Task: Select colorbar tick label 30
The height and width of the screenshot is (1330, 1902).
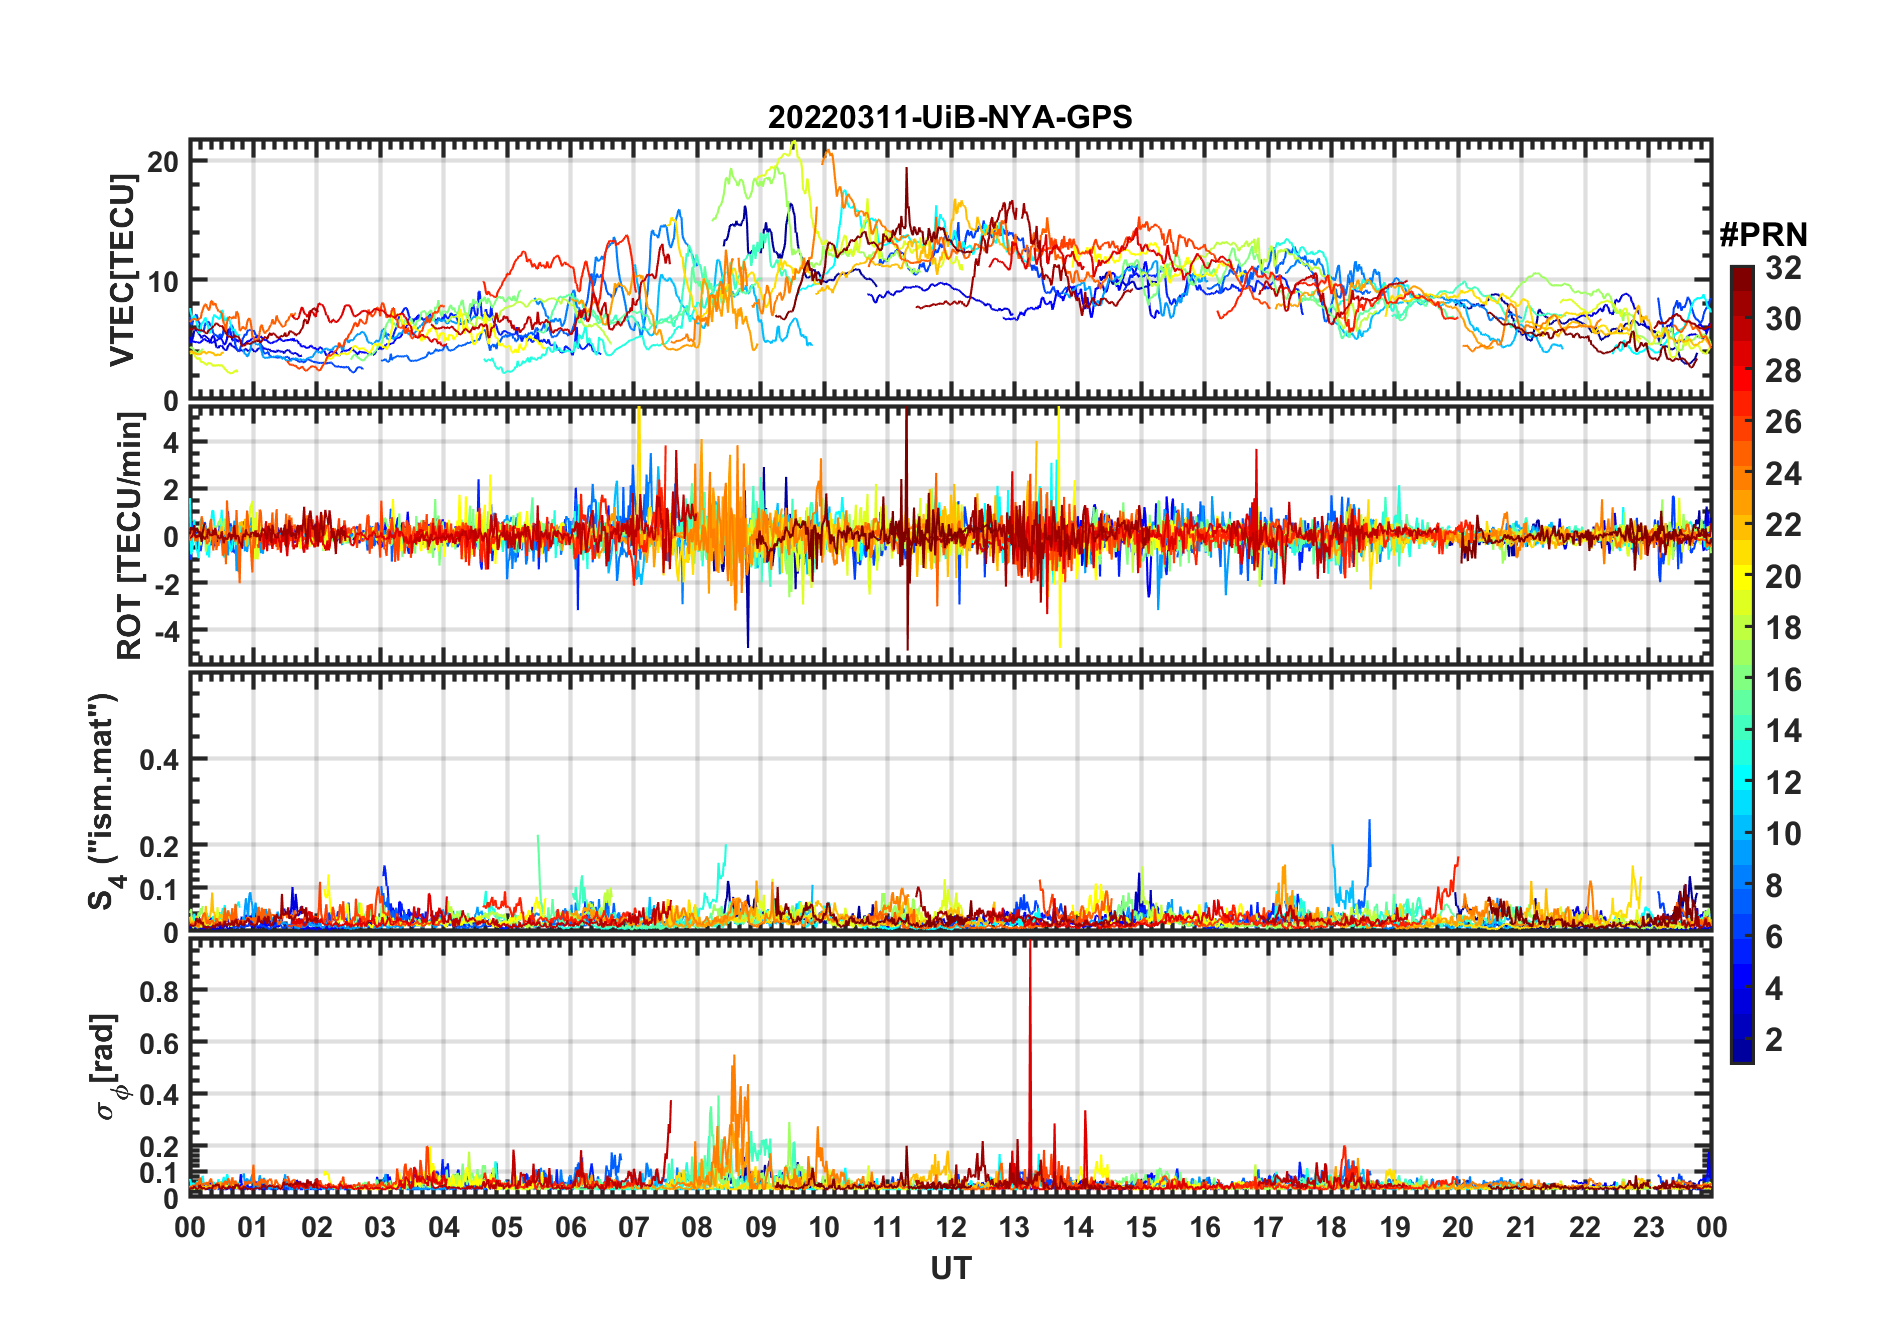Action: click(1783, 319)
